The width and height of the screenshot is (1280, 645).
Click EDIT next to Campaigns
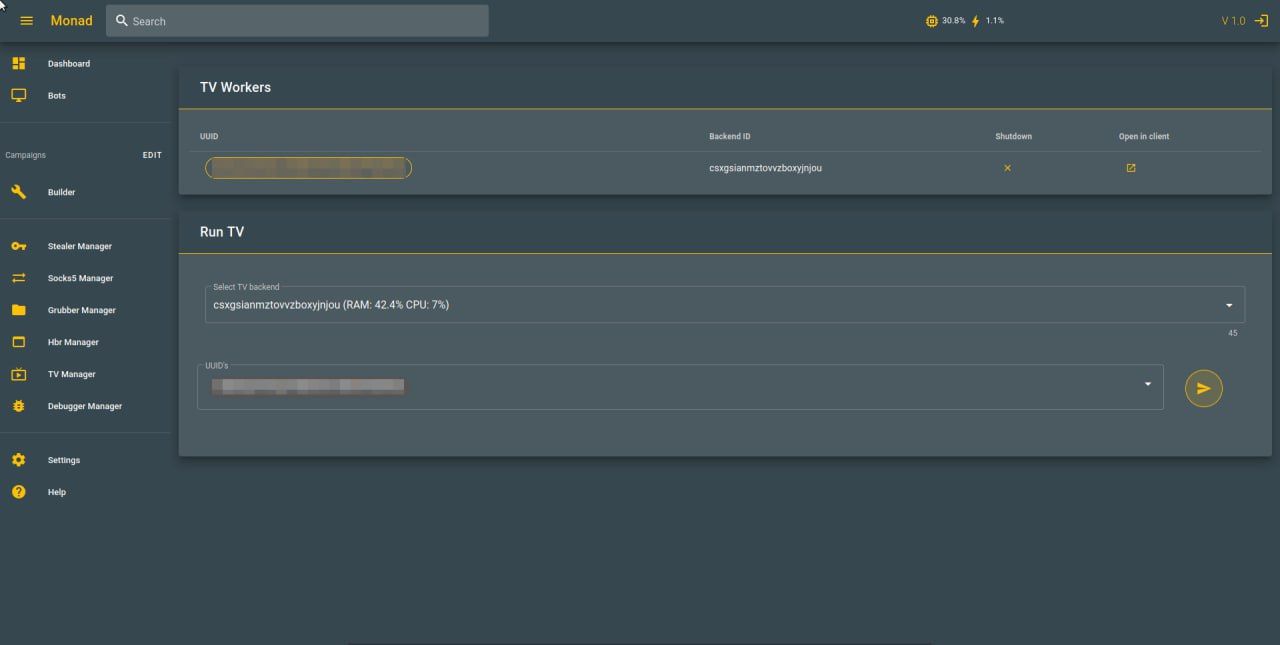coord(152,155)
